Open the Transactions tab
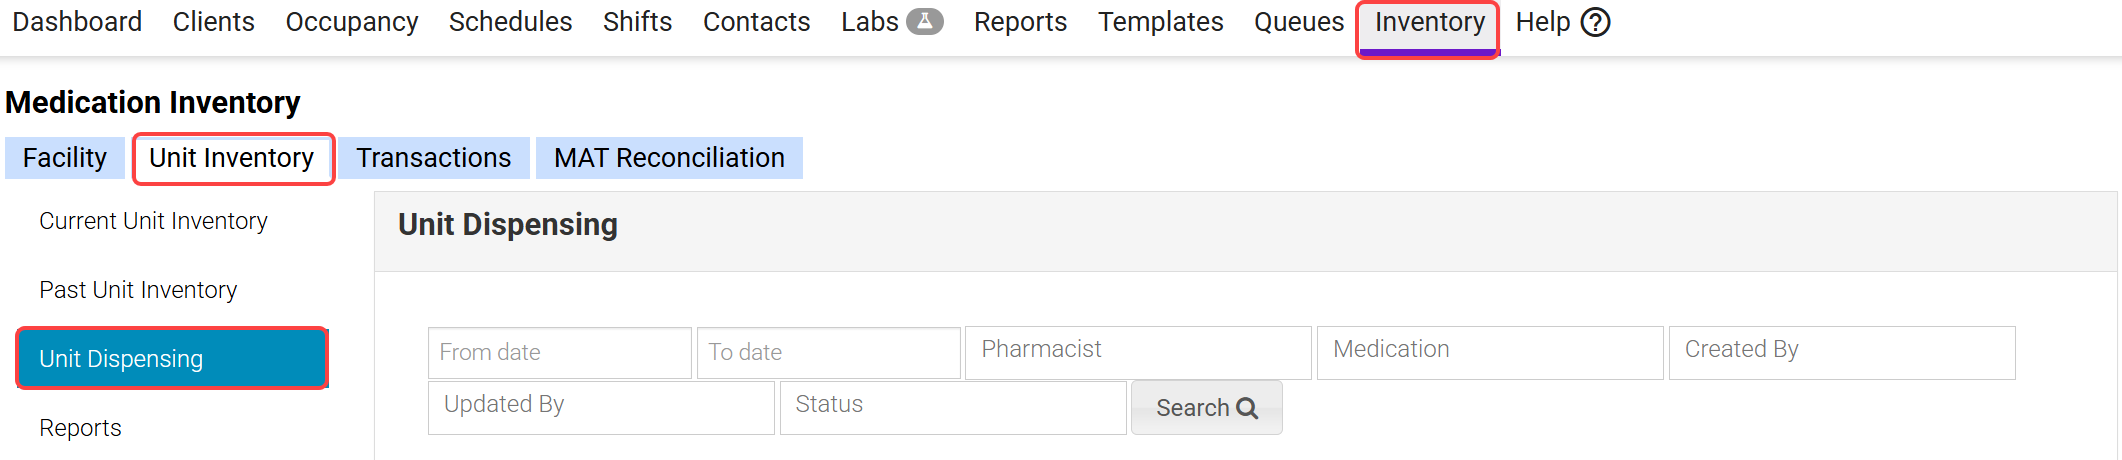2122x460 pixels. [x=433, y=158]
